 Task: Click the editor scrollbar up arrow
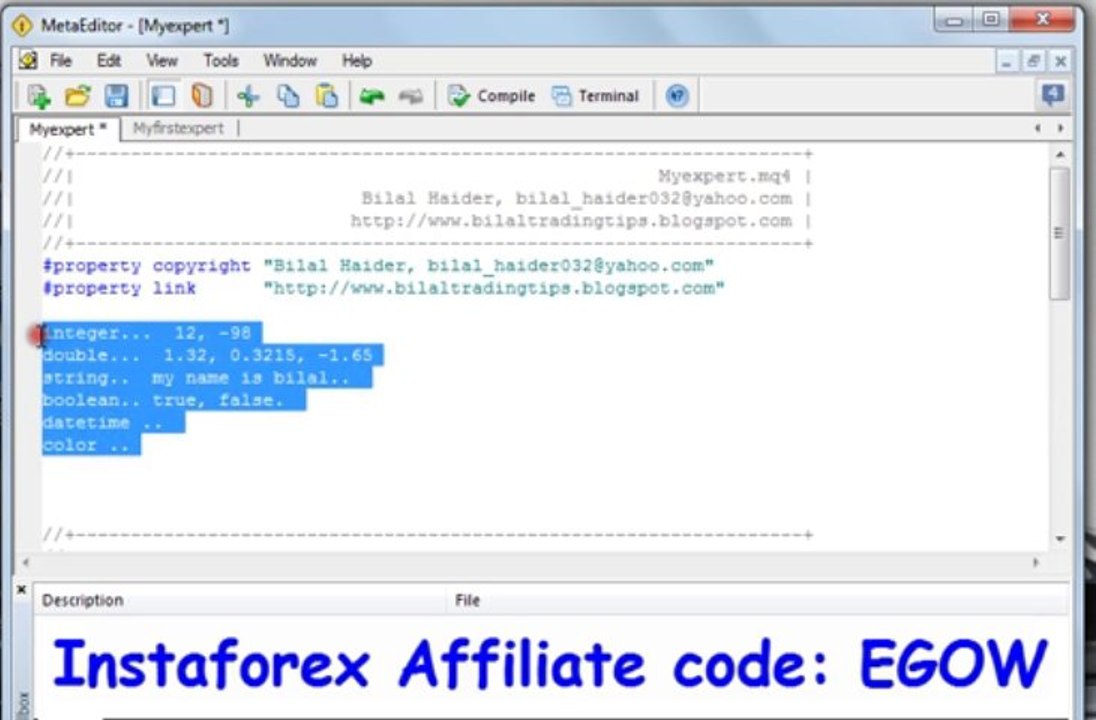1060,154
